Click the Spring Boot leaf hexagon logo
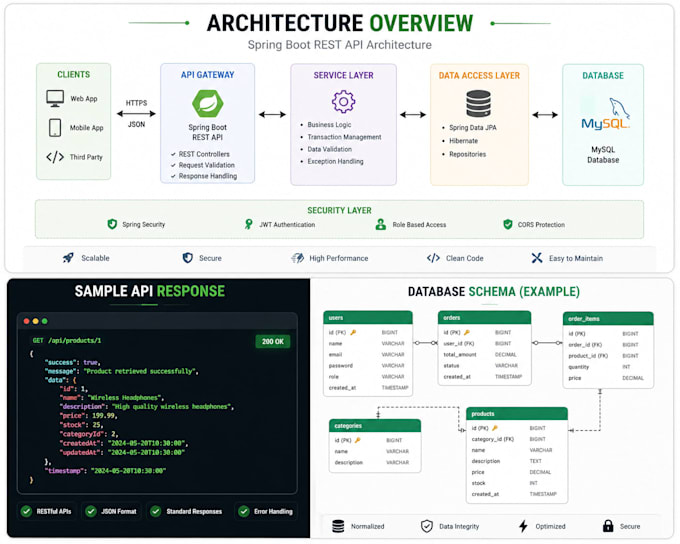Viewport: 680px width, 544px height. click(x=208, y=104)
